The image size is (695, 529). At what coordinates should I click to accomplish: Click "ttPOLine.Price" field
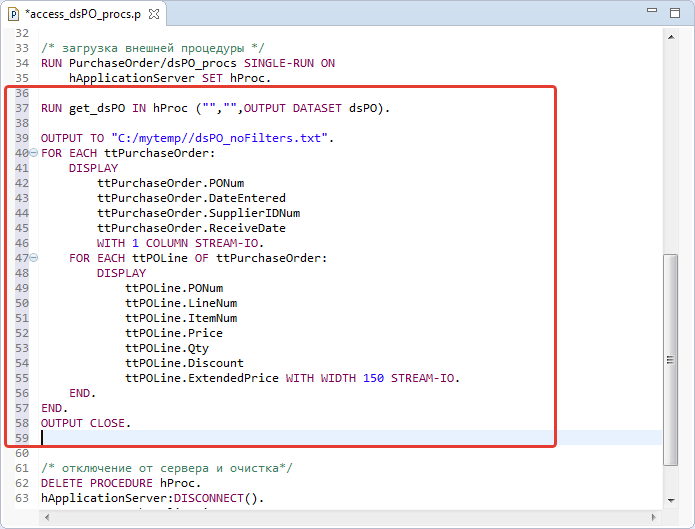tap(174, 333)
